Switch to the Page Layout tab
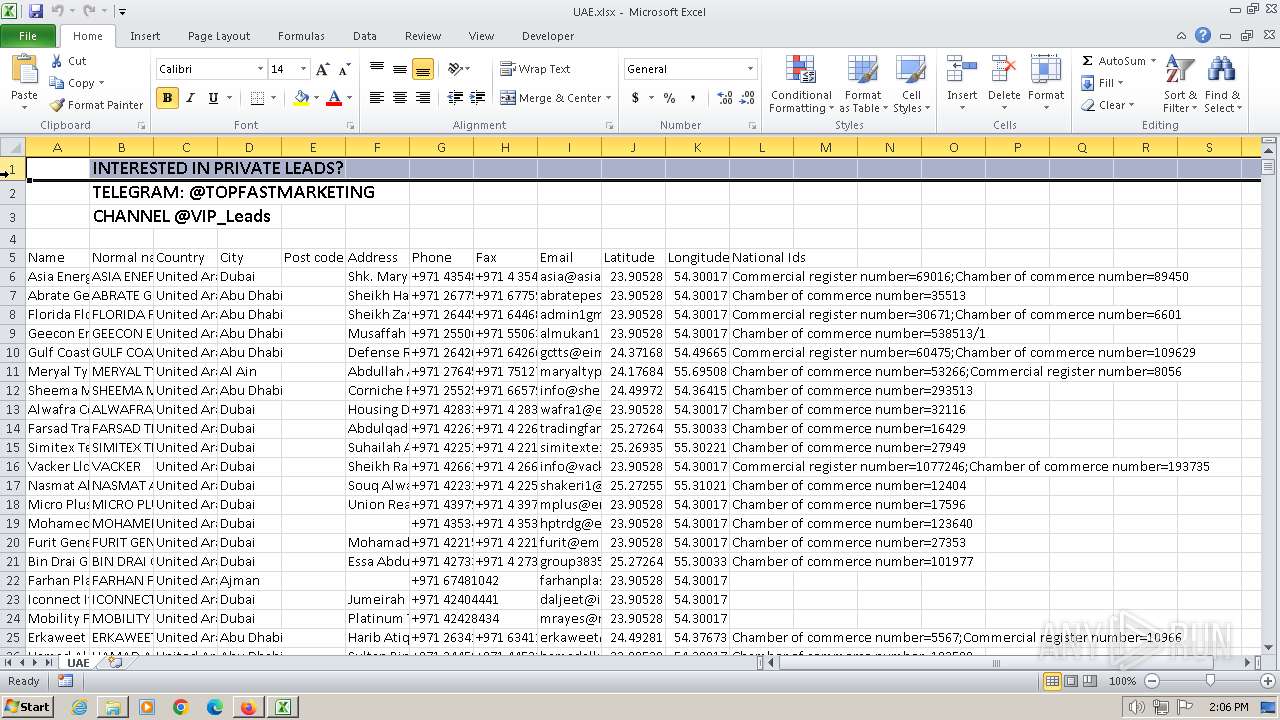 219,36
